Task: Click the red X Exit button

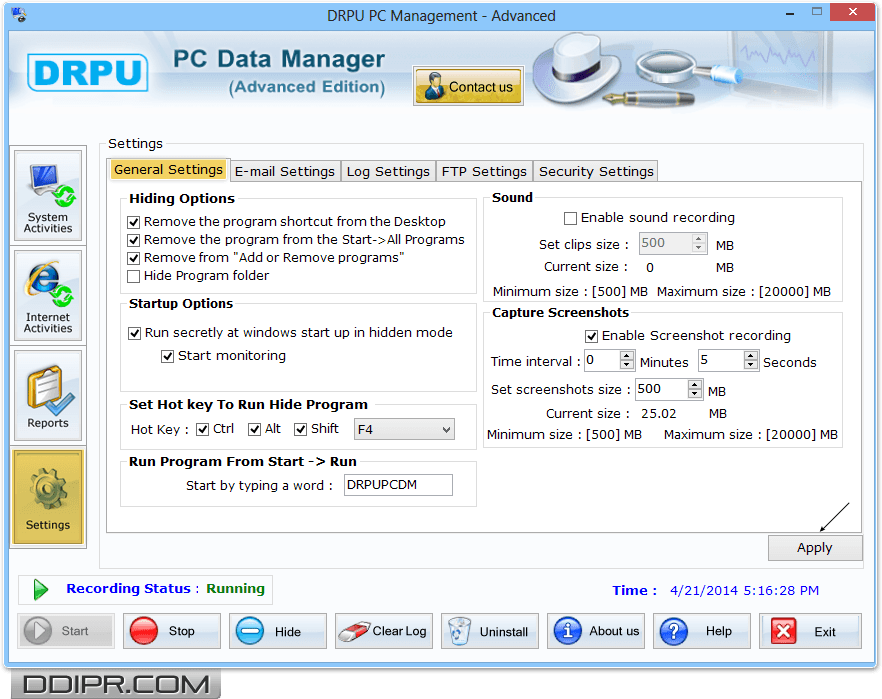Action: [810, 631]
